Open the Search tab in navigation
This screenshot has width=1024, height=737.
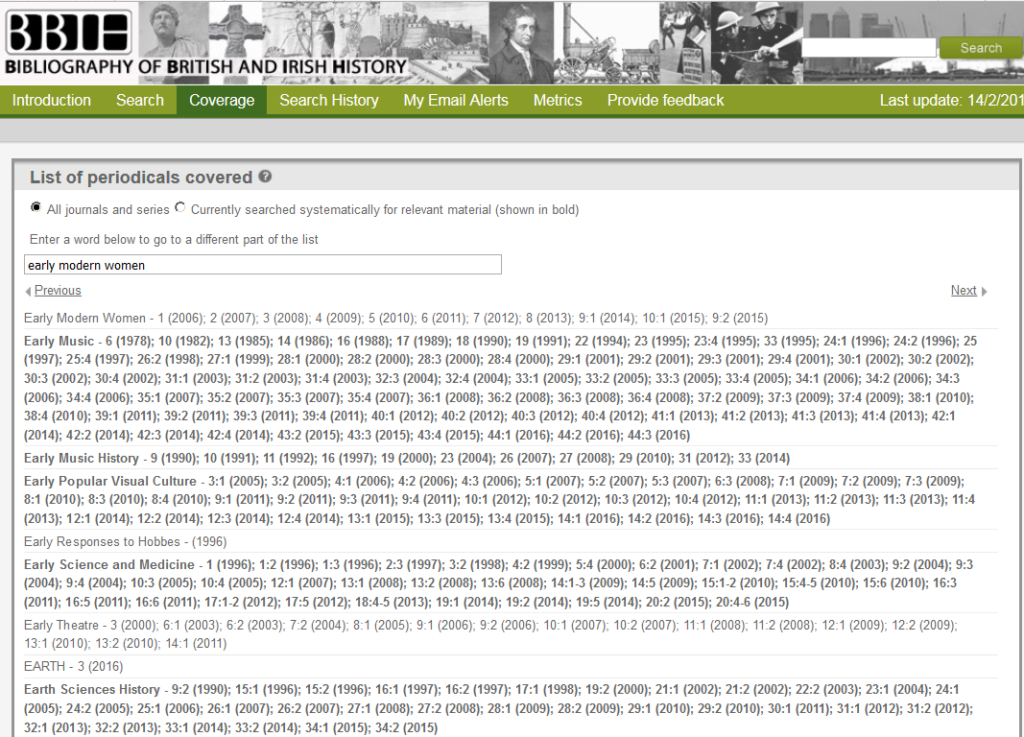pos(139,100)
